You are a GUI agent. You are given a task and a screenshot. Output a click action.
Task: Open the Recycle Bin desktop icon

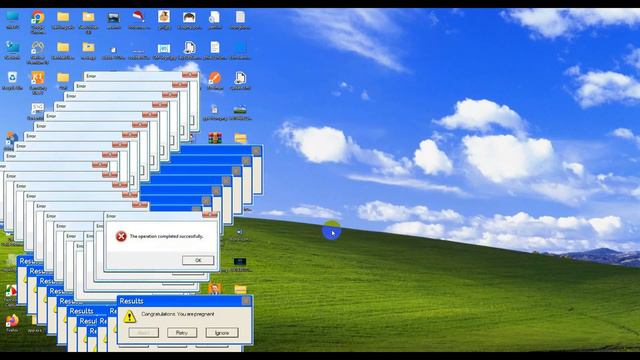pyautogui.click(x=12, y=78)
